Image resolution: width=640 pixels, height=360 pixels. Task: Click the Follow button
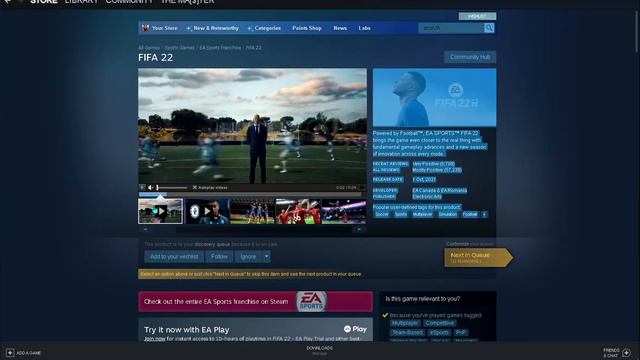219,256
